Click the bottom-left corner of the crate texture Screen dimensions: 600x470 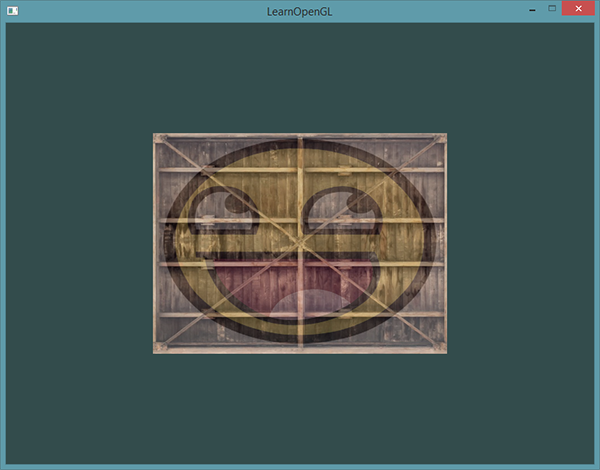click(x=157, y=348)
